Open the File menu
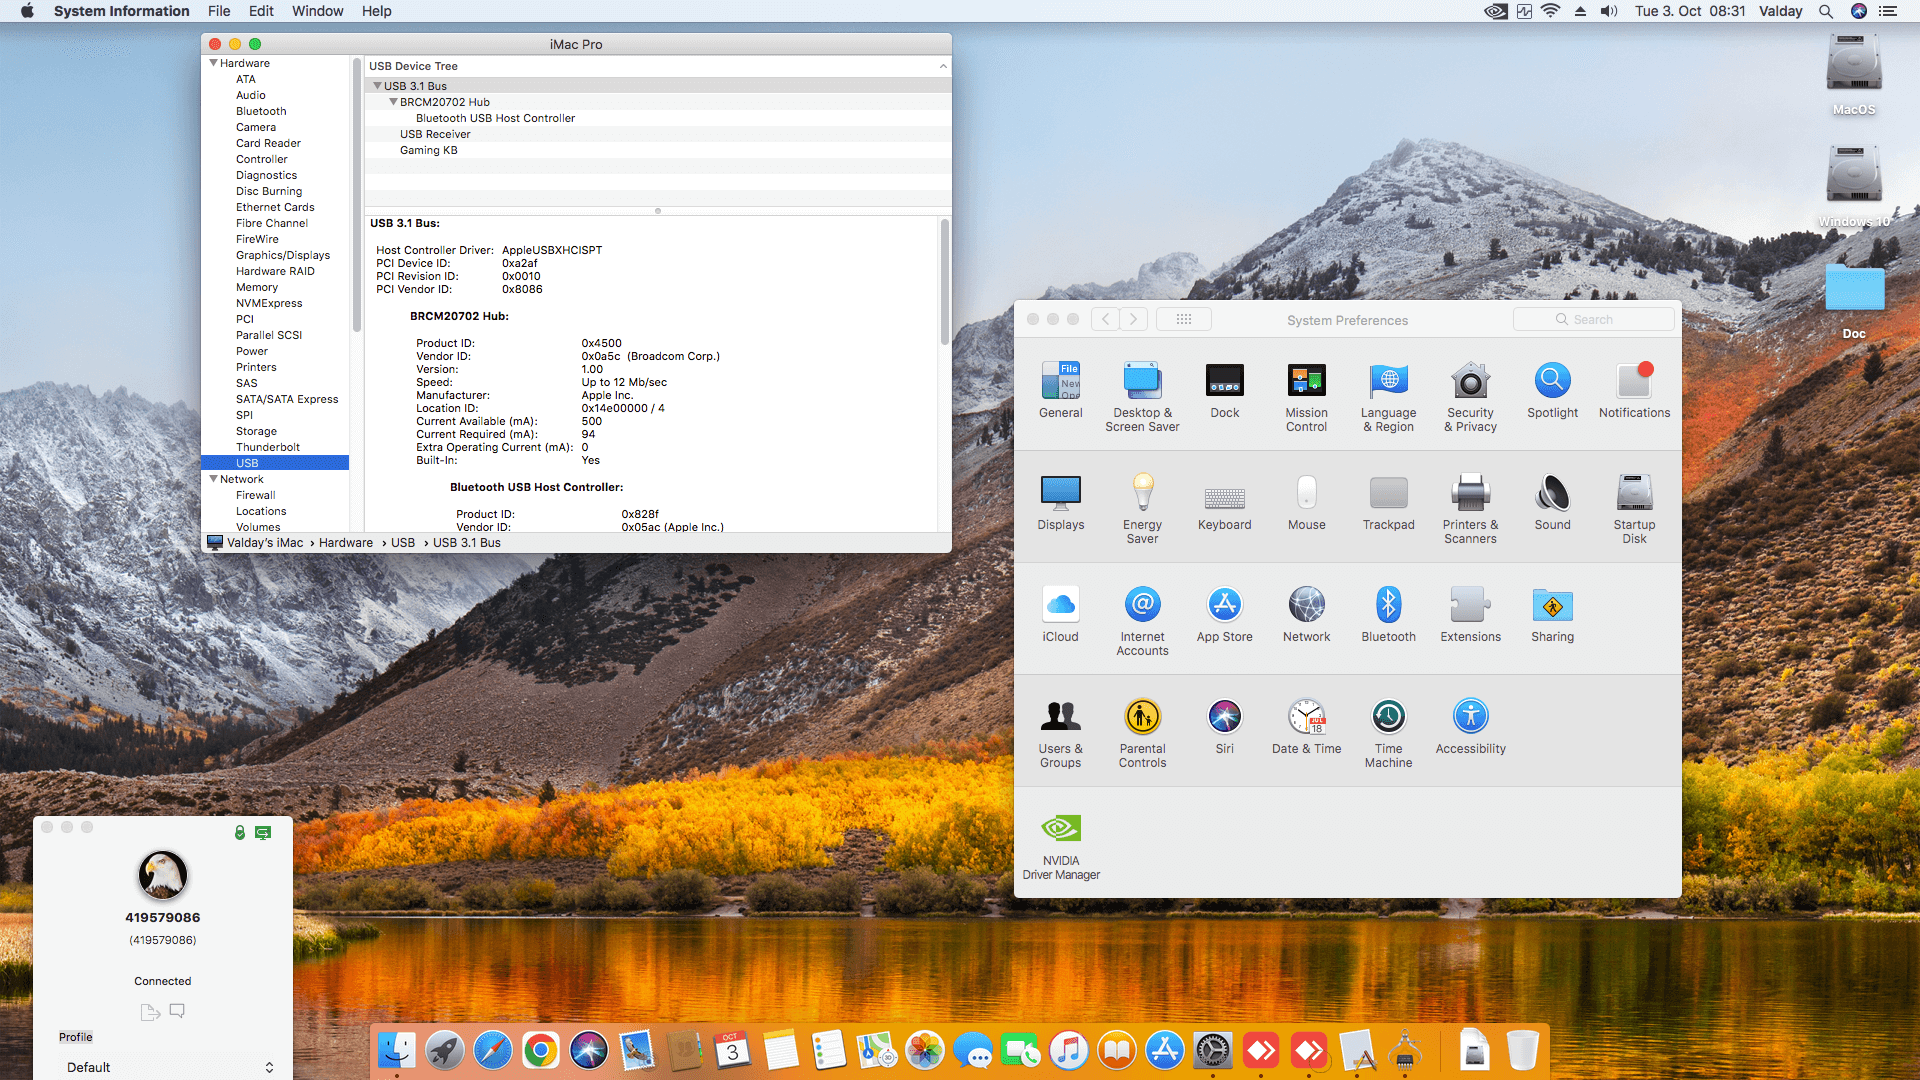Viewport: 1920px width, 1080px height. tap(219, 11)
